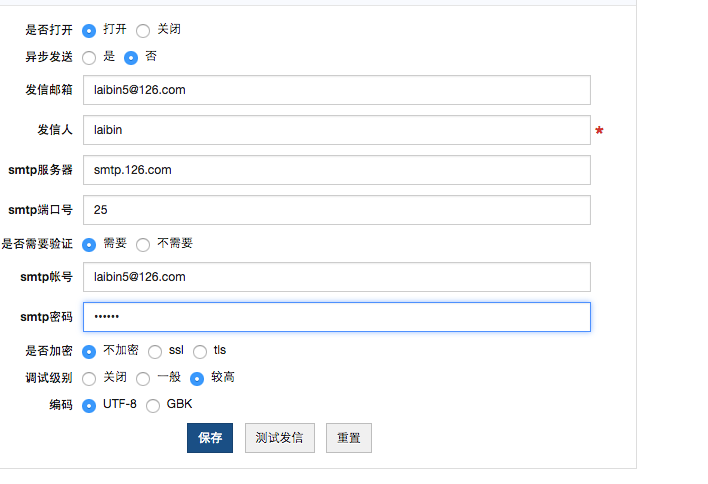708x484 pixels.
Task: Select 不加密 encryption option
Action: (x=90, y=352)
